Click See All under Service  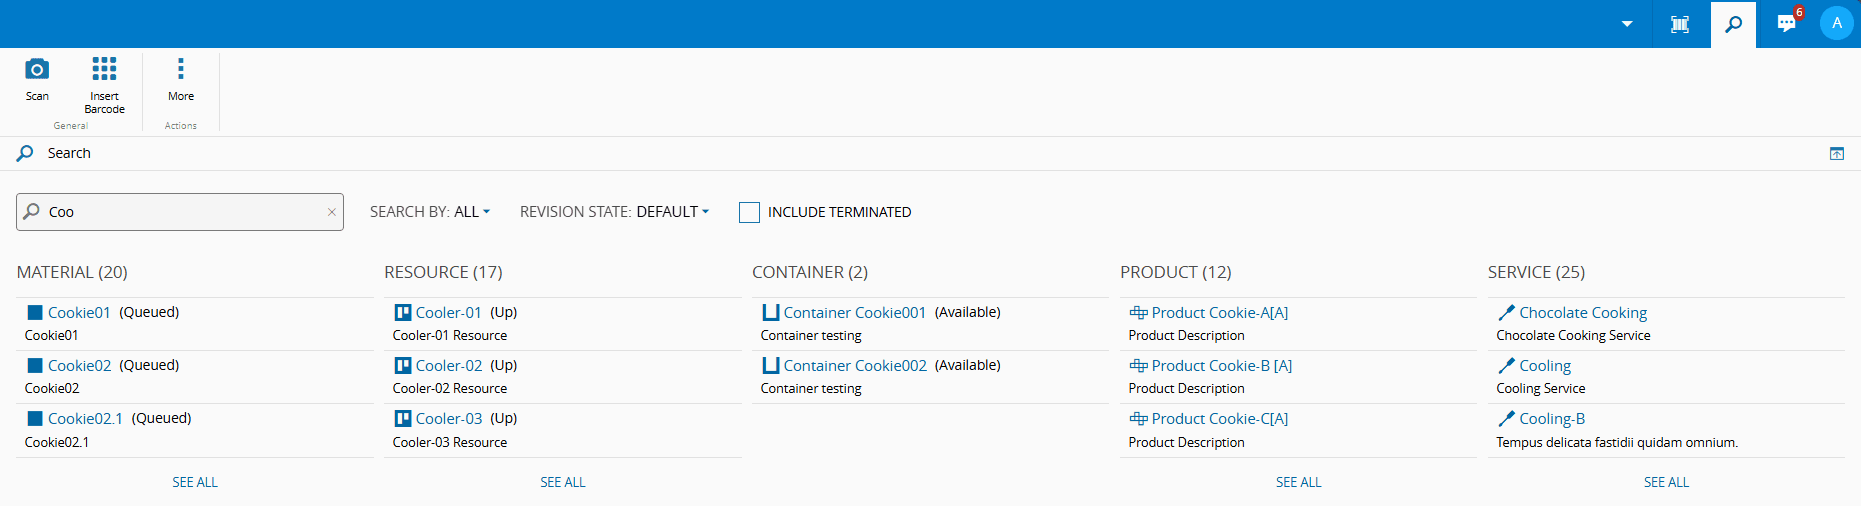click(1666, 482)
